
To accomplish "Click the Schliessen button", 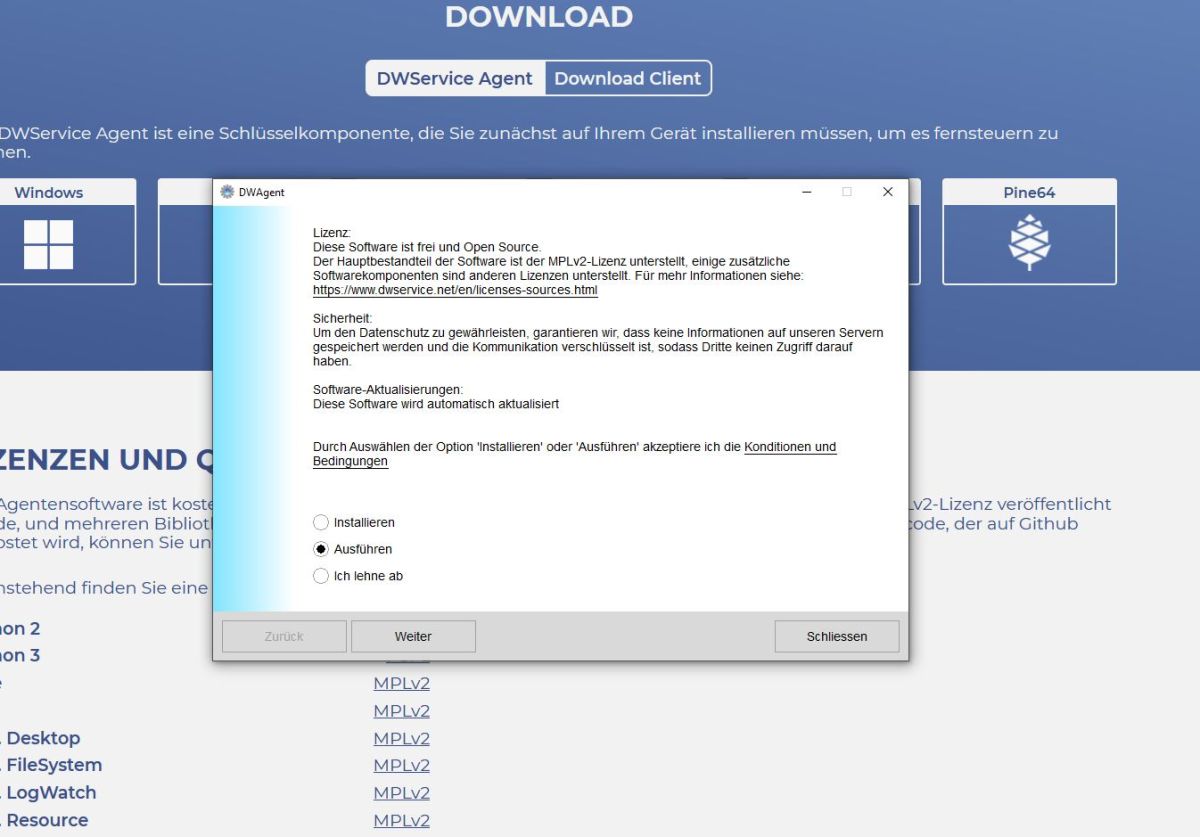I will pyautogui.click(x=836, y=636).
